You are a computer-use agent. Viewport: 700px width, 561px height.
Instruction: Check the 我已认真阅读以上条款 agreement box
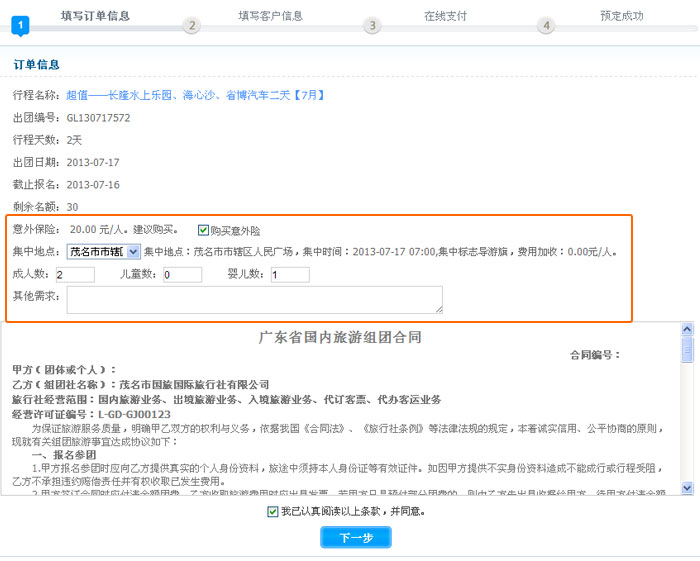[x=273, y=511]
